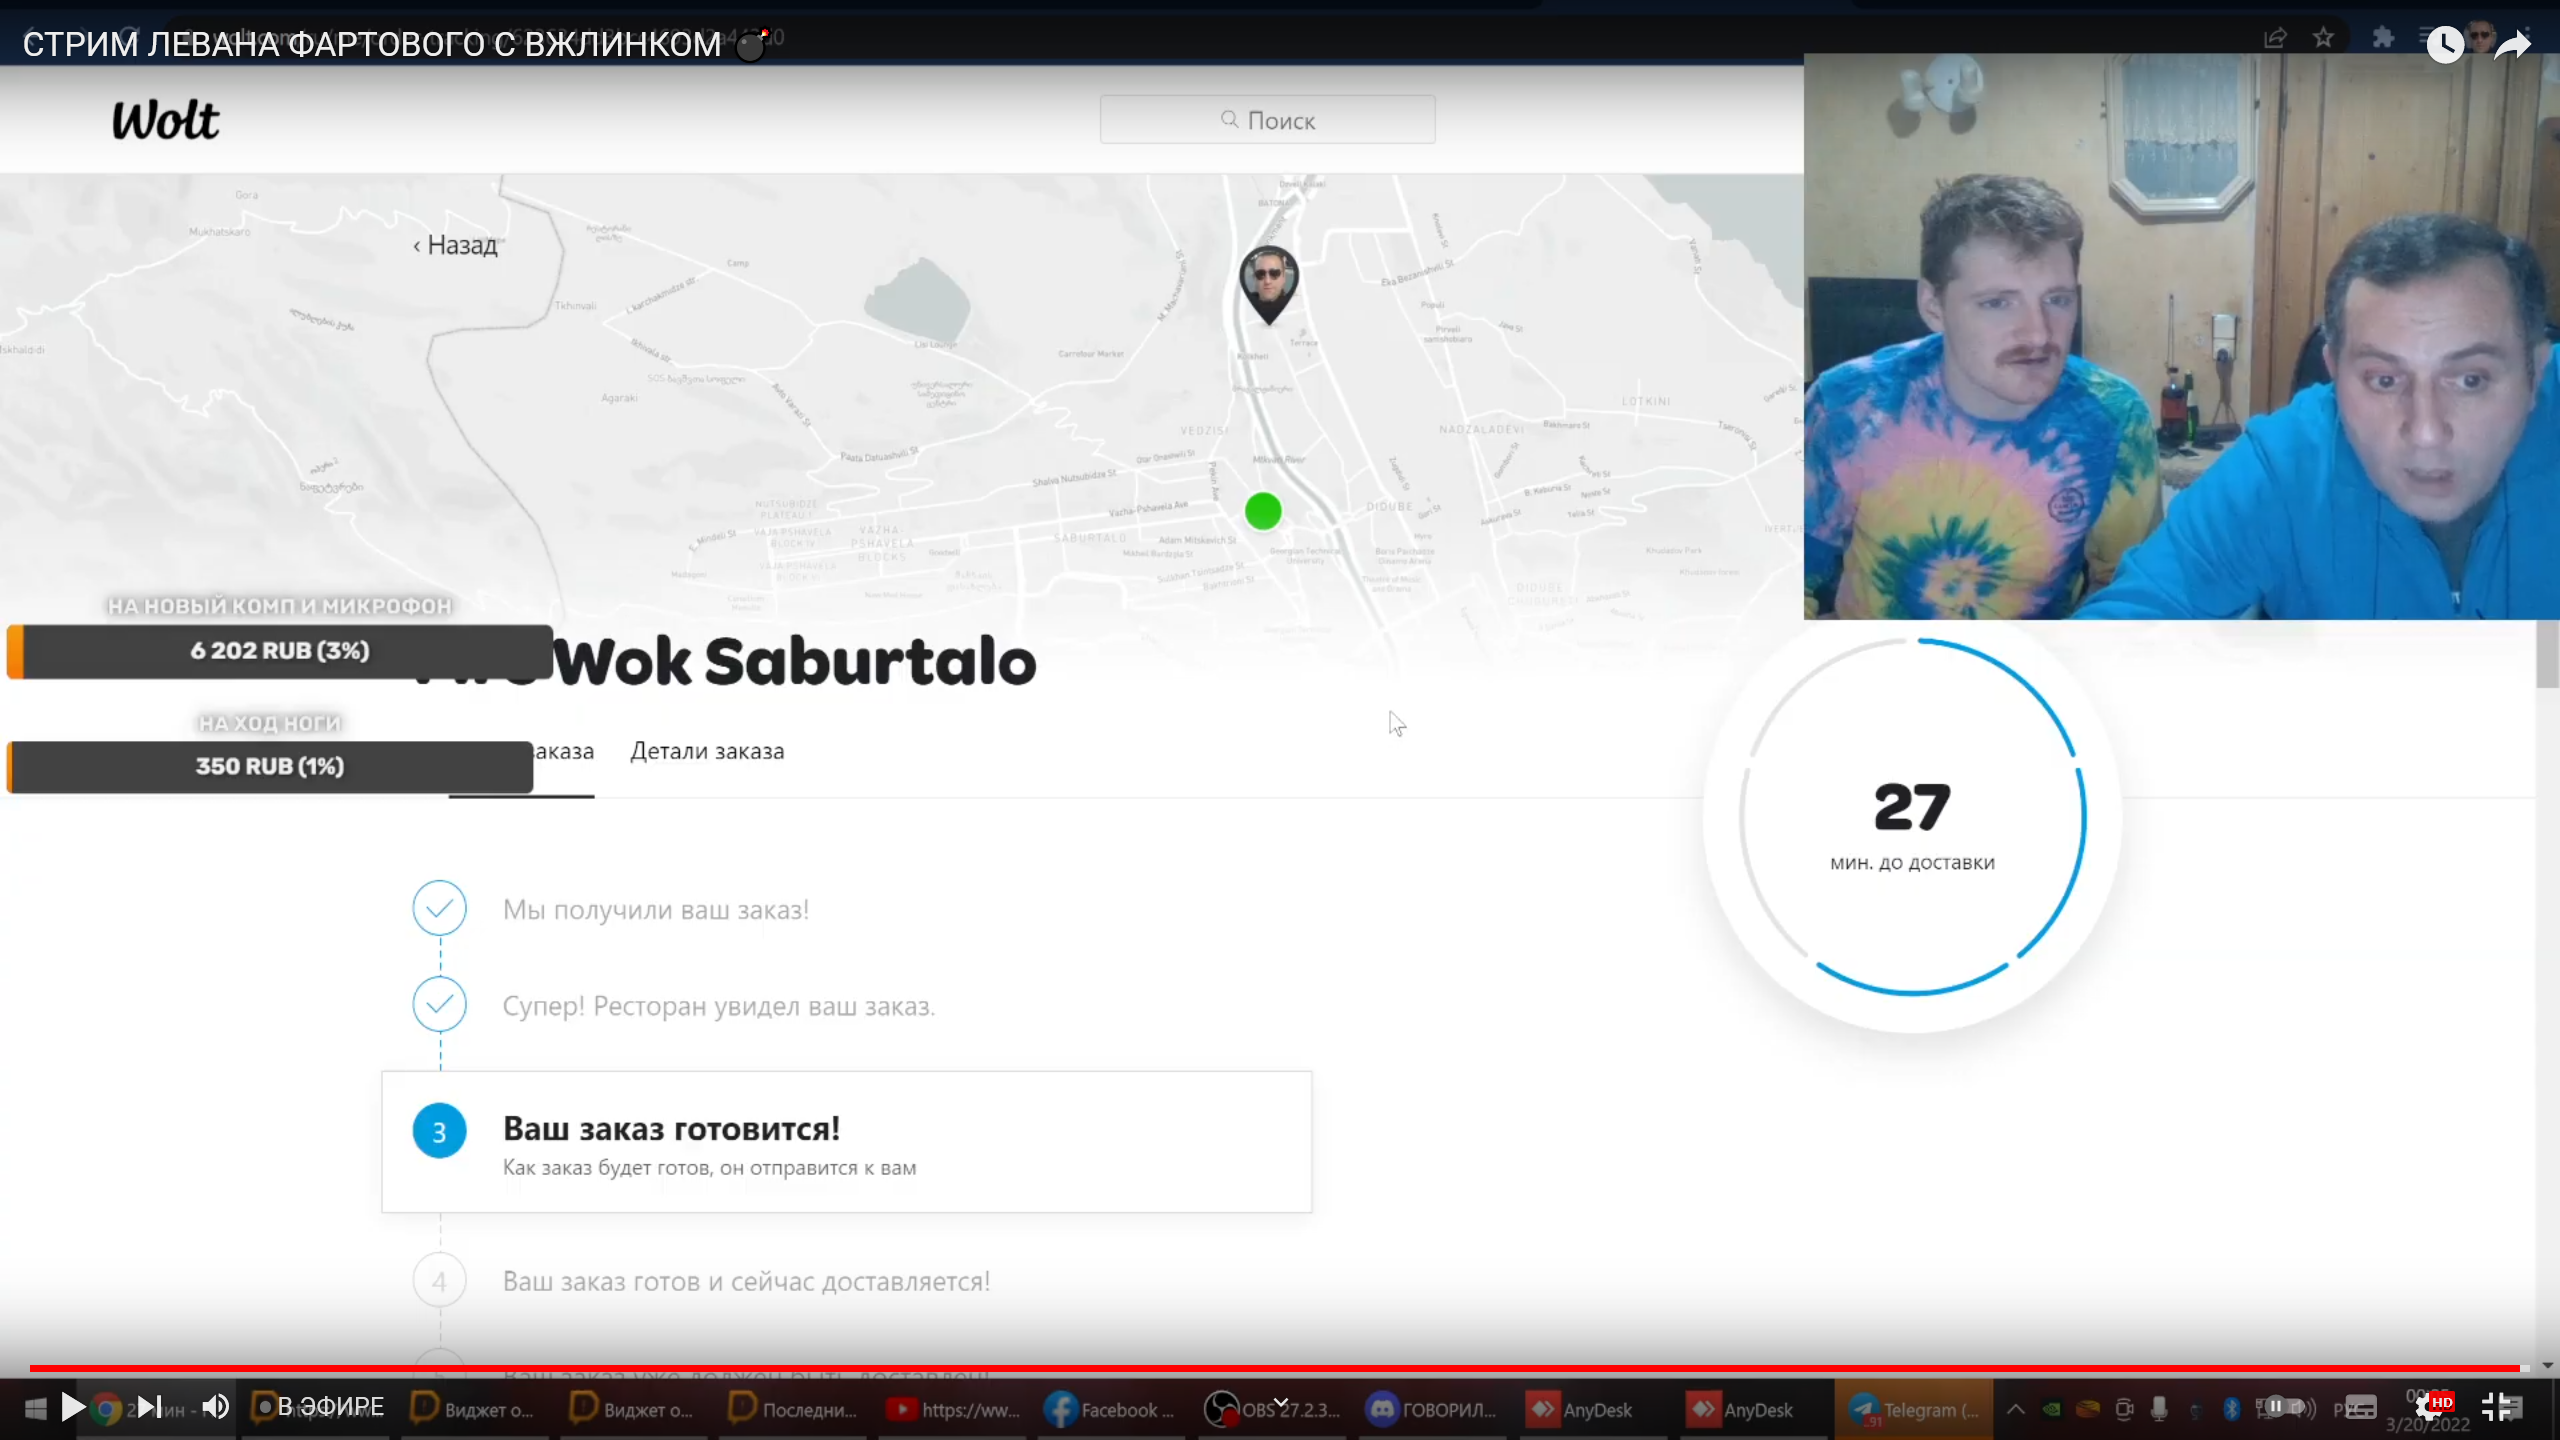Open the video settings gear with HD badge
2560x1440 pixels.
click(2432, 1407)
